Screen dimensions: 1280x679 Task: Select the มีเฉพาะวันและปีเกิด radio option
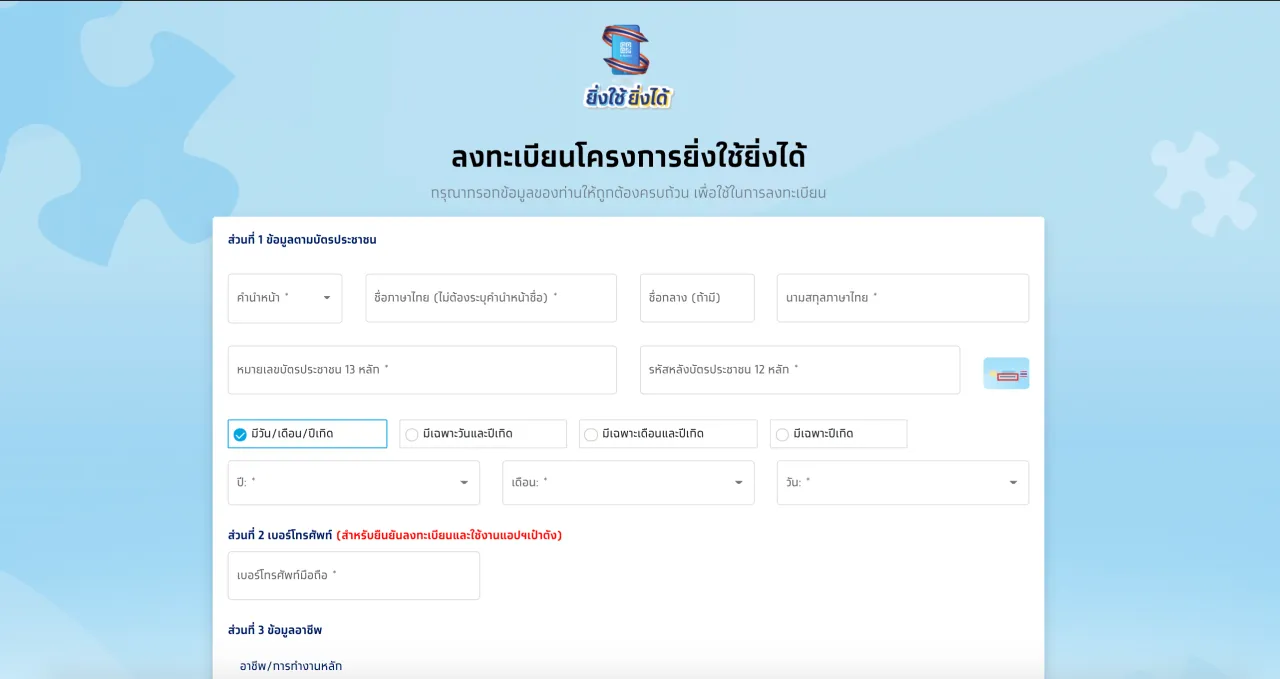tap(483, 434)
